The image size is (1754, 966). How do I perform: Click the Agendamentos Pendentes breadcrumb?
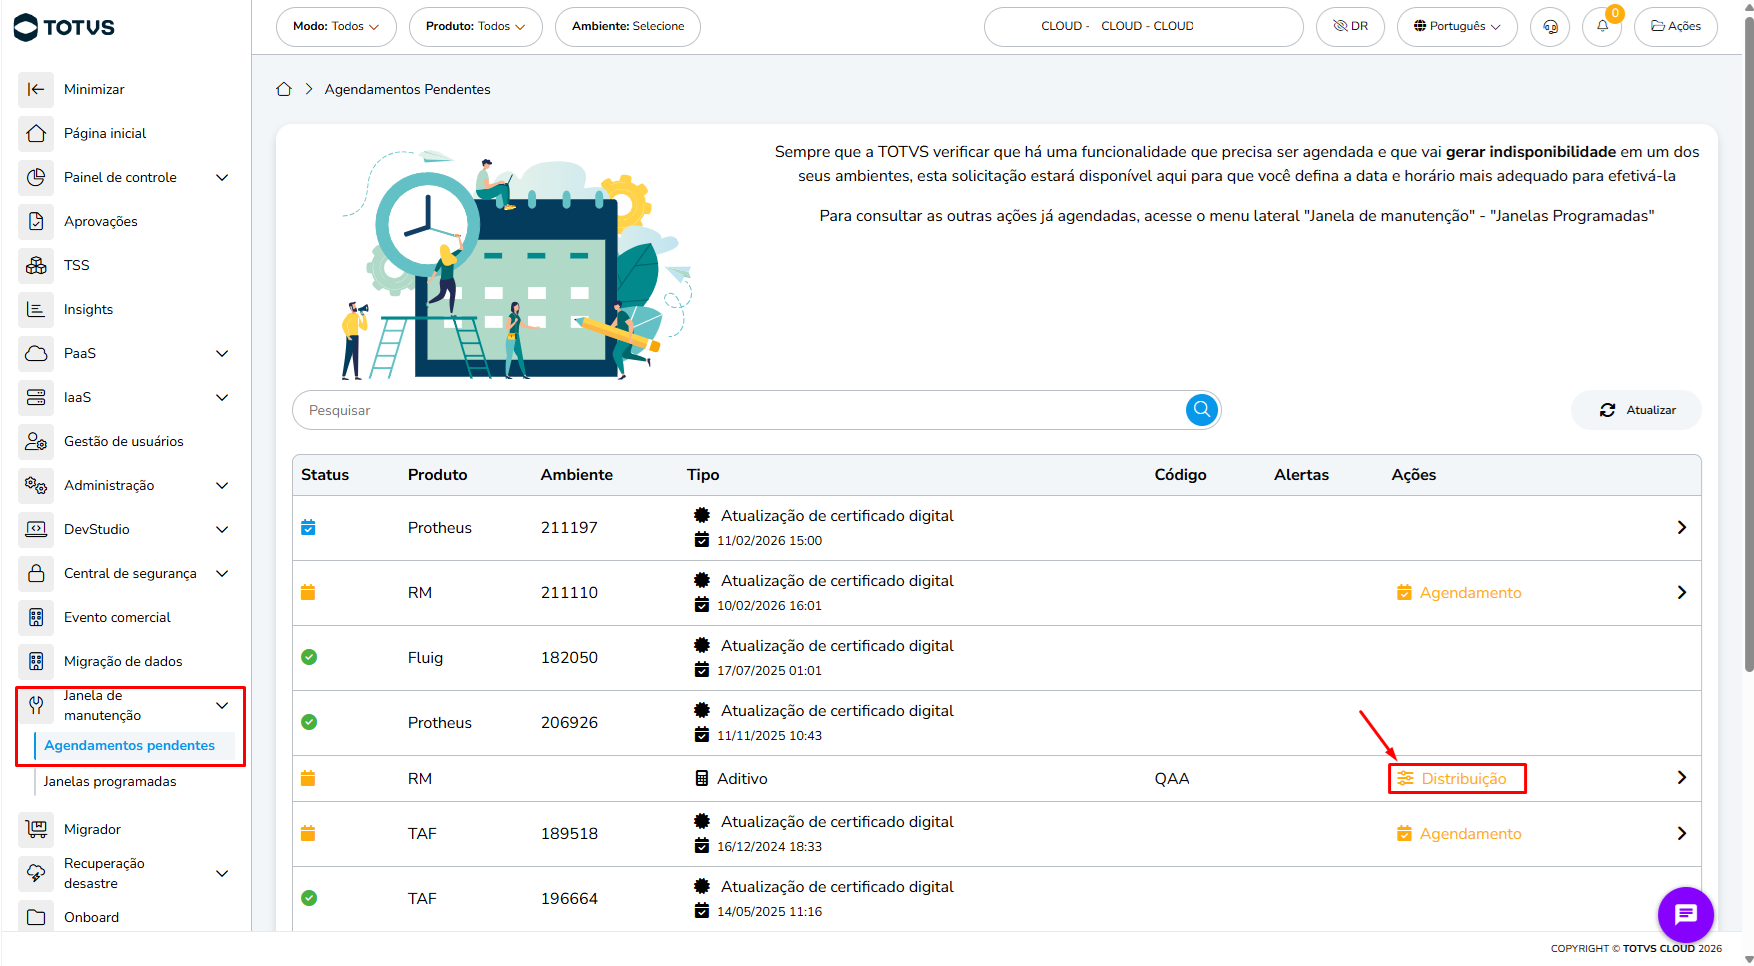(x=407, y=89)
